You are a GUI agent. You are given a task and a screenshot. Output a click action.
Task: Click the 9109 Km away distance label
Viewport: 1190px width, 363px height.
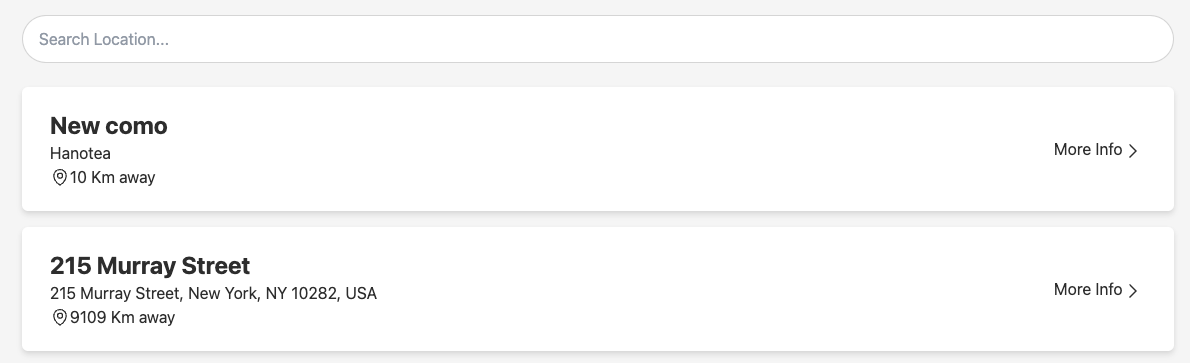click(122, 317)
